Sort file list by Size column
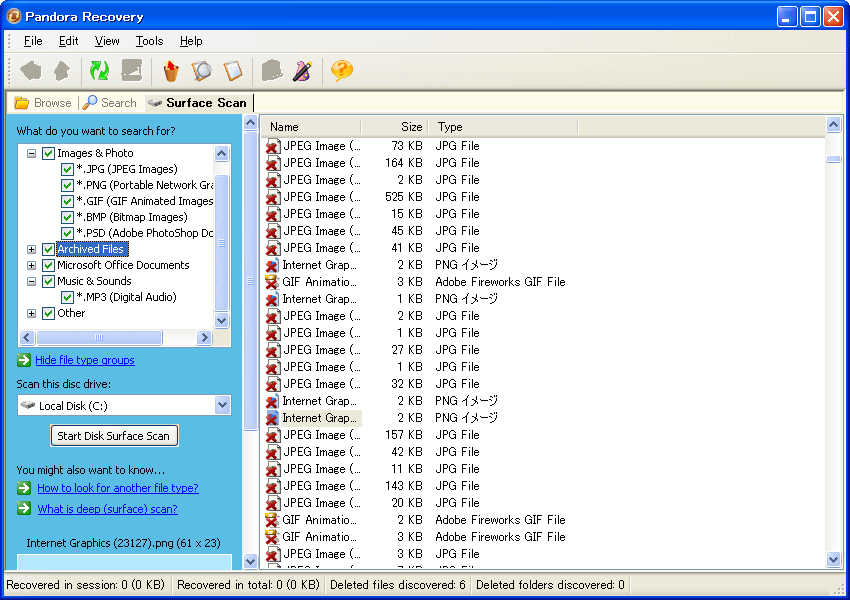The image size is (850, 600). pyautogui.click(x=395, y=127)
